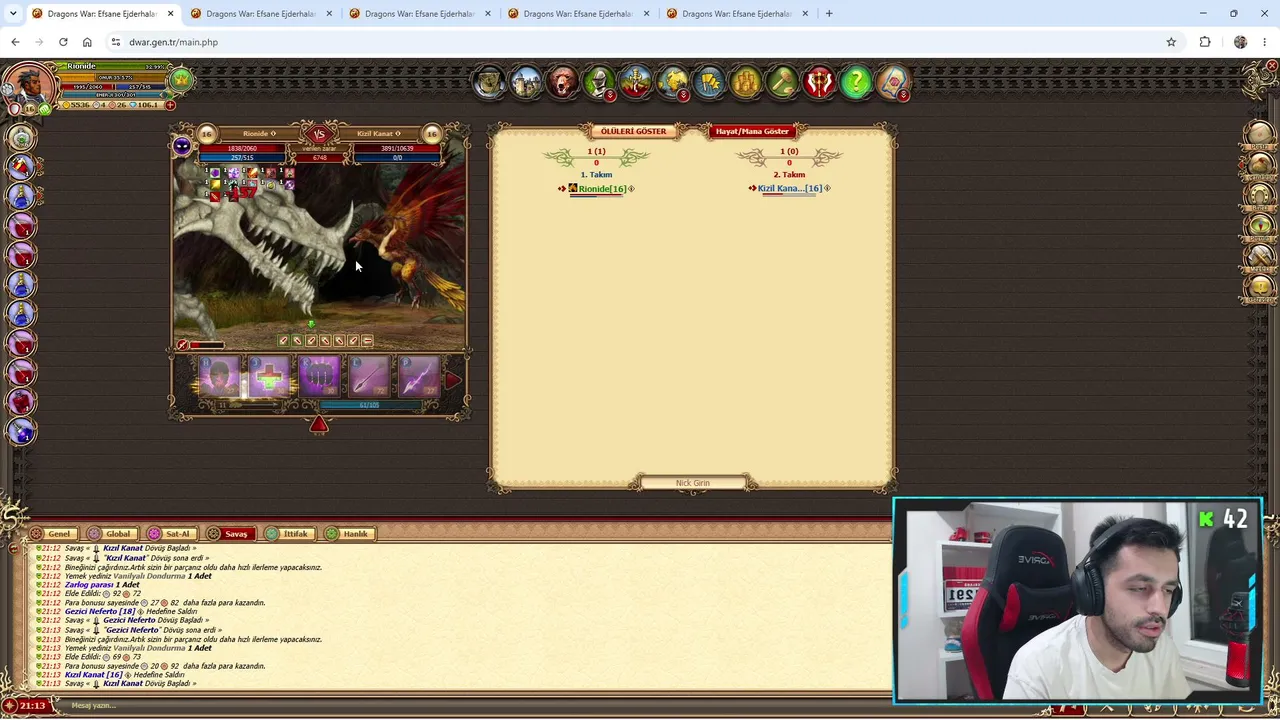
Task: Switch to the Sat-Al chat tab
Action: click(x=171, y=534)
